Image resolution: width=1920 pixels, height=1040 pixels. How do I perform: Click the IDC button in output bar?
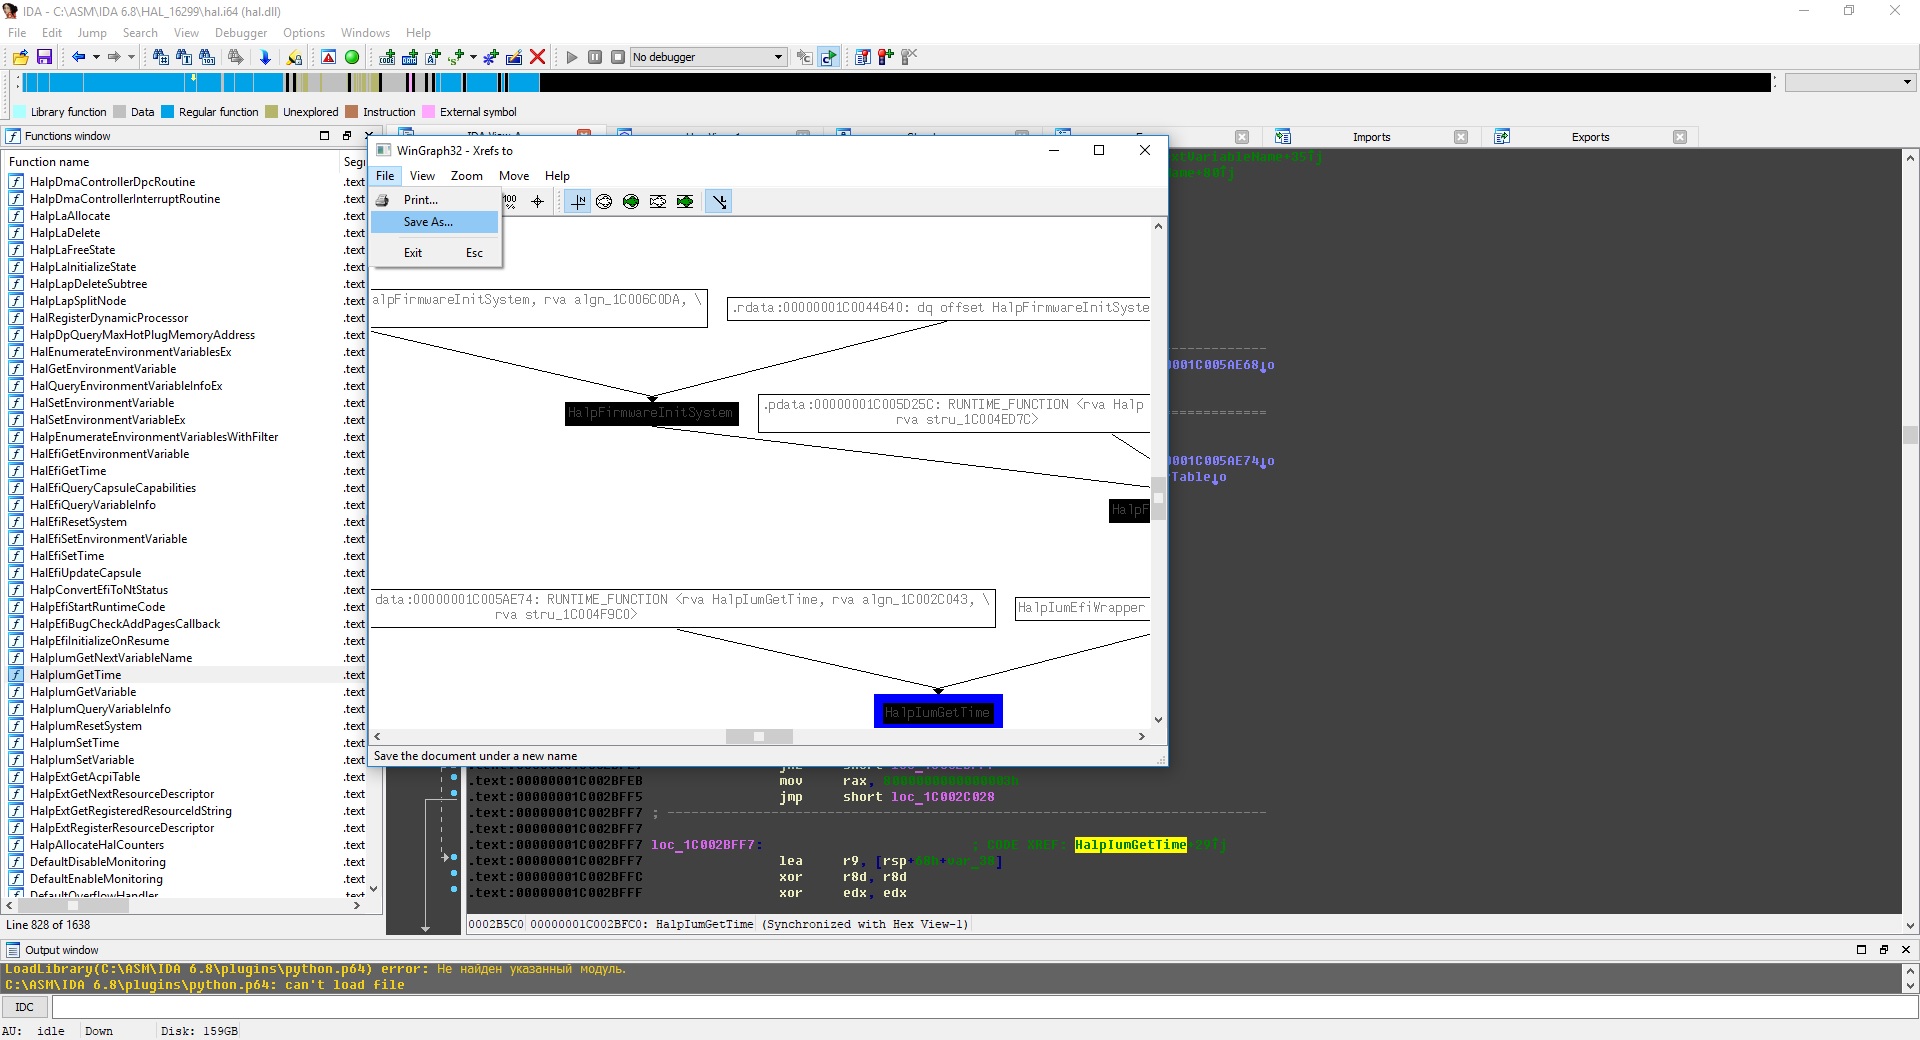coord(25,1007)
